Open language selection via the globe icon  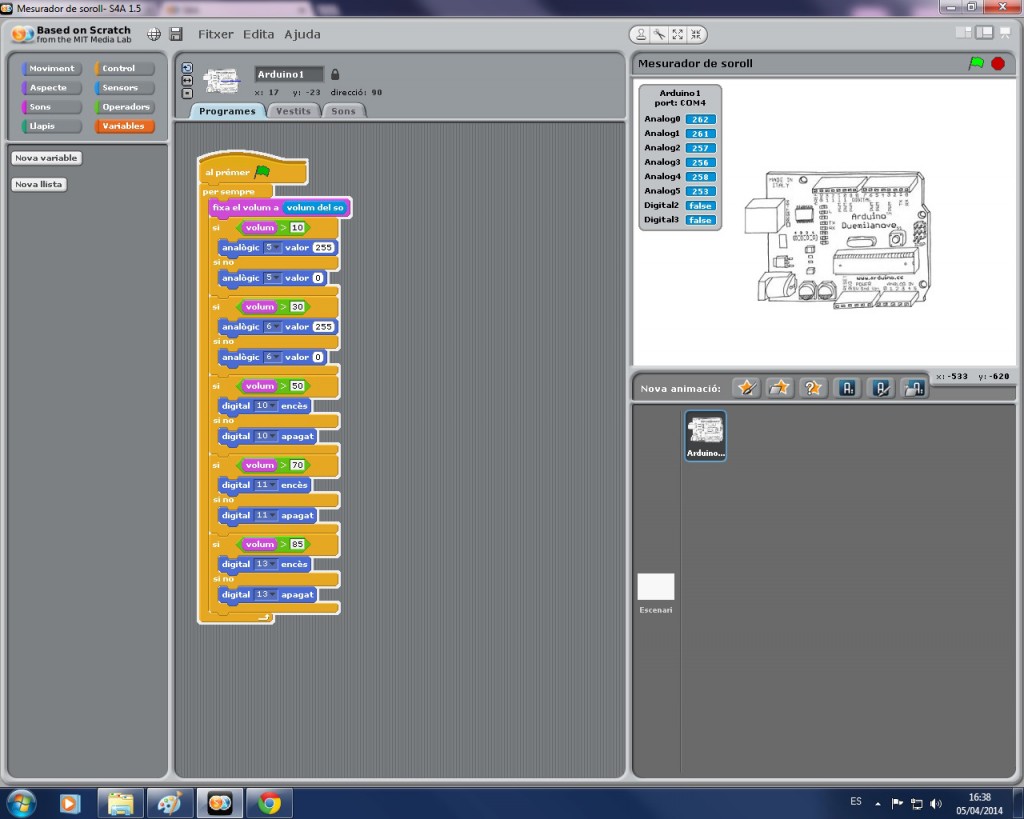(153, 33)
